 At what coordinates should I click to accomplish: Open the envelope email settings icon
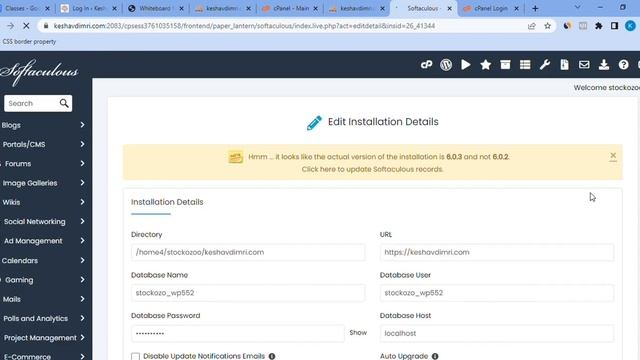584,64
